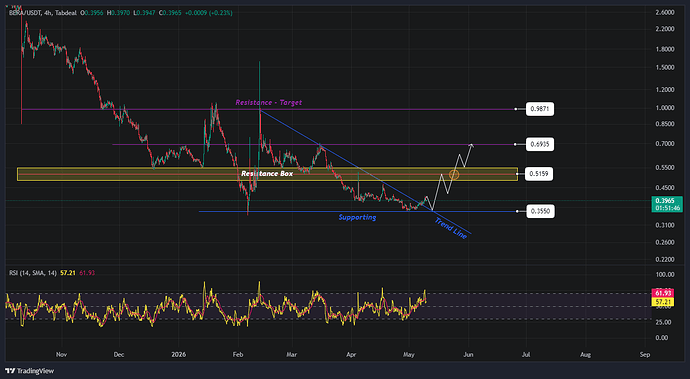Click the pink RSI value tag 61.93
The image size is (690, 379).
[663, 293]
